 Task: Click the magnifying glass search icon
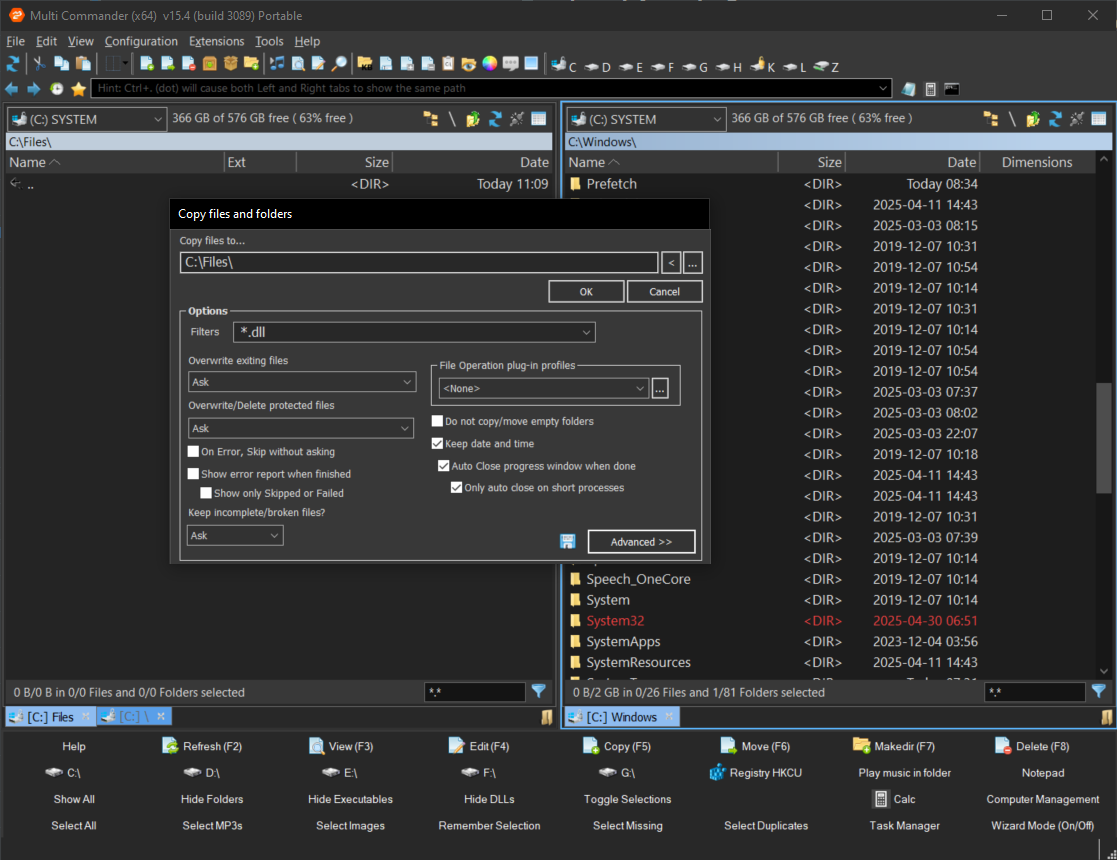click(340, 64)
